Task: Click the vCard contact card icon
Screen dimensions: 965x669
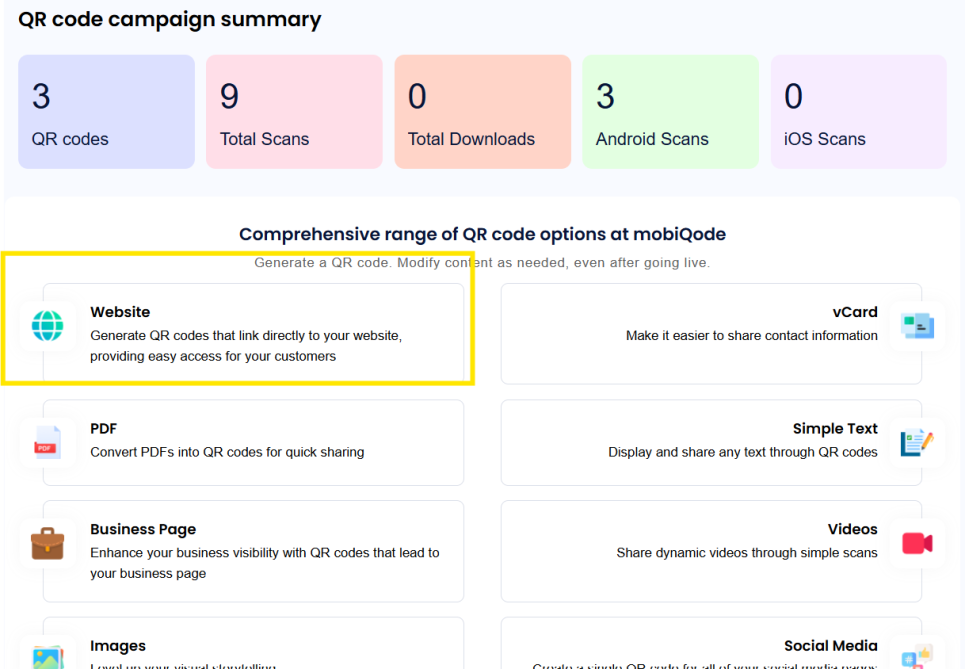Action: 916,325
